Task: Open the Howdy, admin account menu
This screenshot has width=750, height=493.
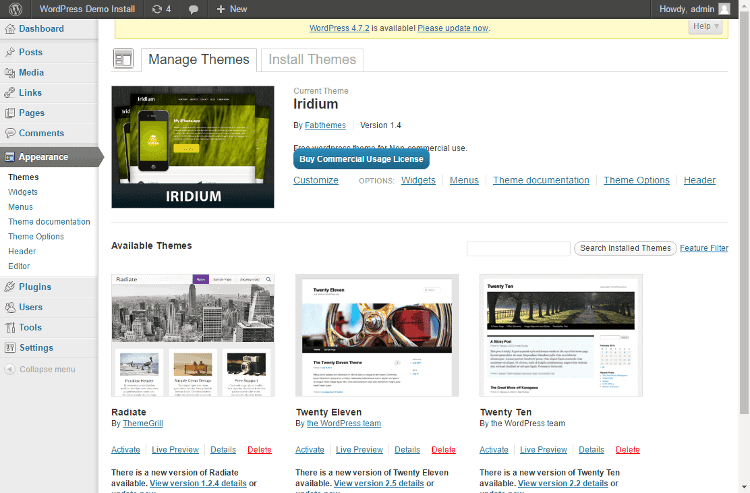Action: click(695, 9)
